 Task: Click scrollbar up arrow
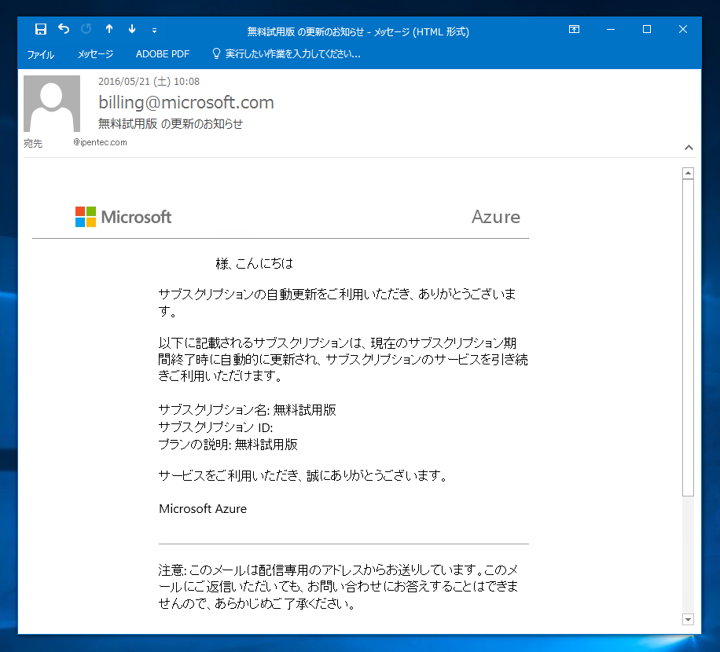pyautogui.click(x=687, y=173)
